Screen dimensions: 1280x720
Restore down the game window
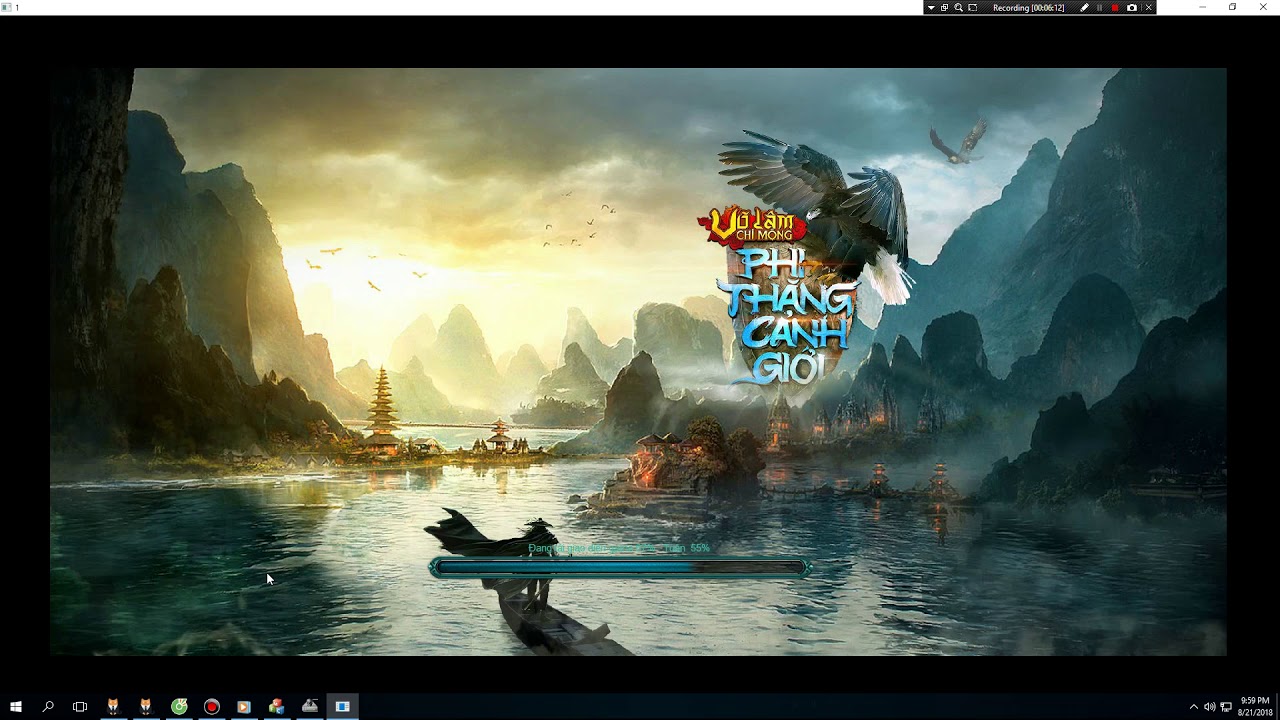point(1232,7)
